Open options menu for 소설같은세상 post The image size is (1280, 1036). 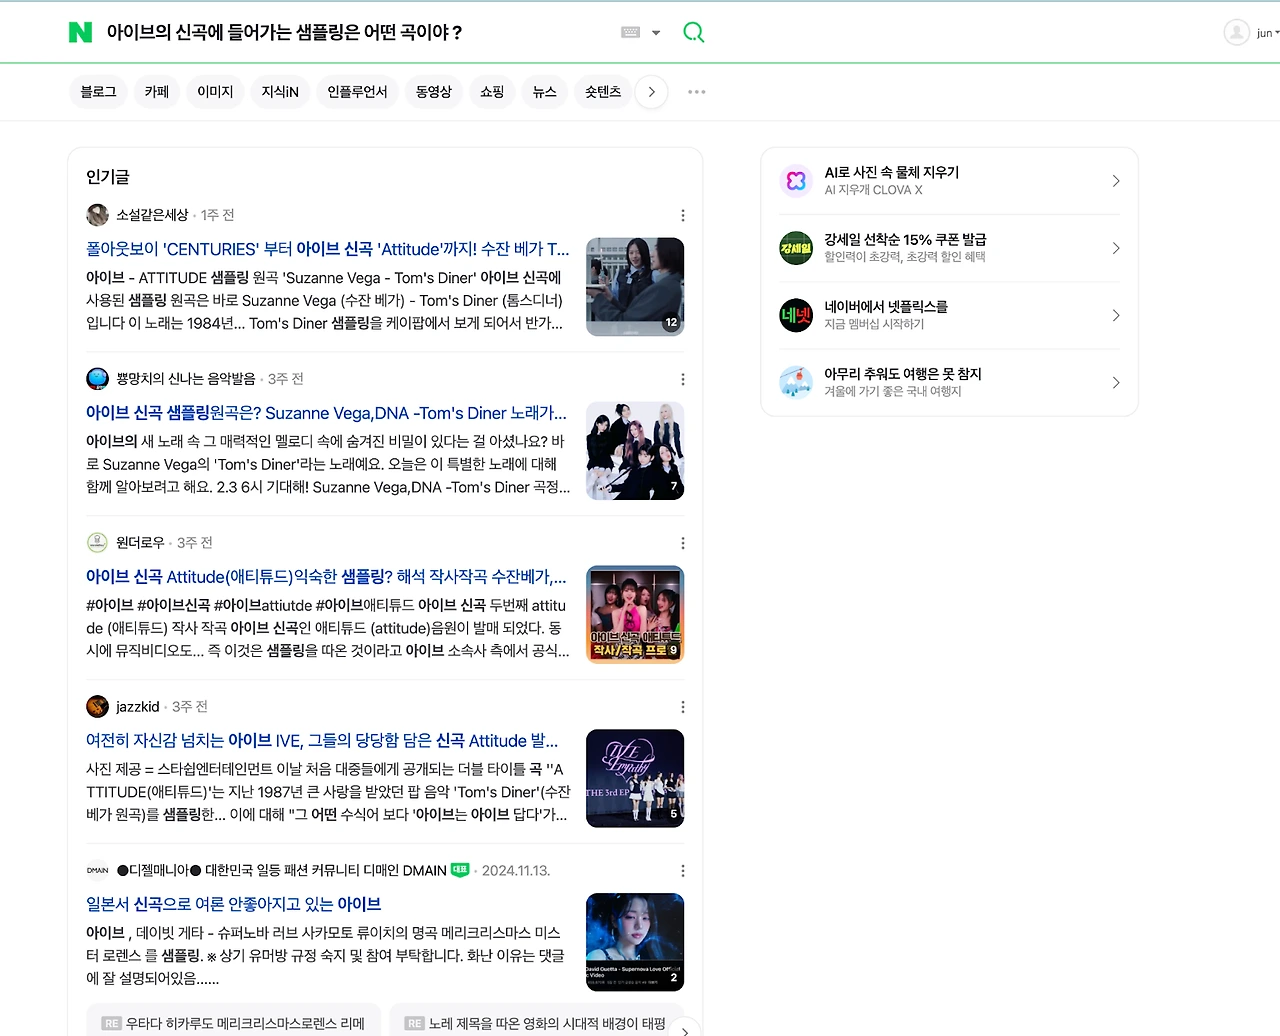coord(683,216)
